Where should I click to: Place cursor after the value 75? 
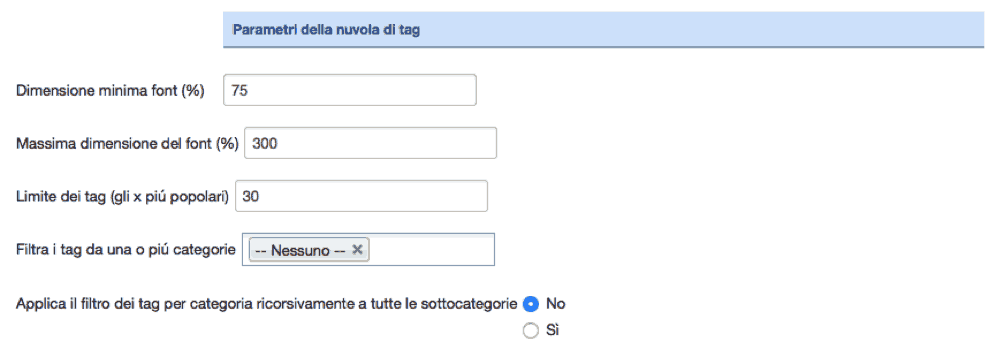coord(249,91)
